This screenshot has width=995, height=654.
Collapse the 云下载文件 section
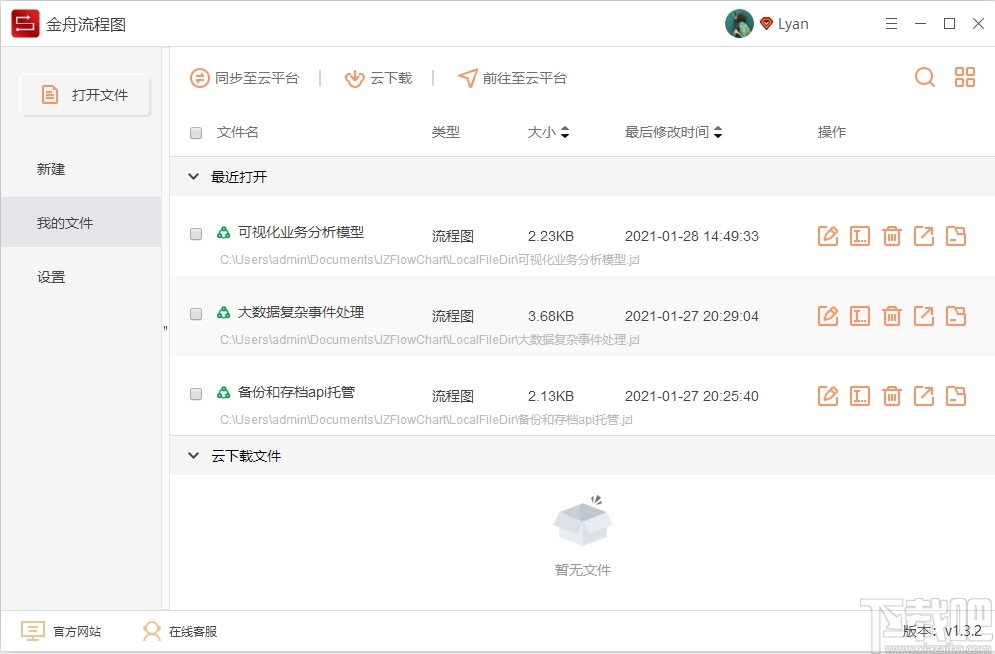[x=193, y=455]
